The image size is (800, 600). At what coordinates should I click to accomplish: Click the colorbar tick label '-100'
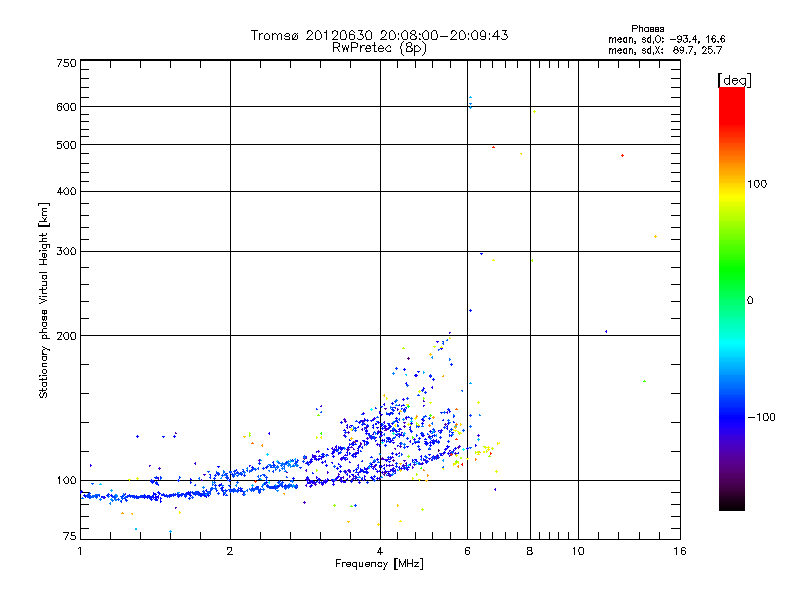[761, 417]
